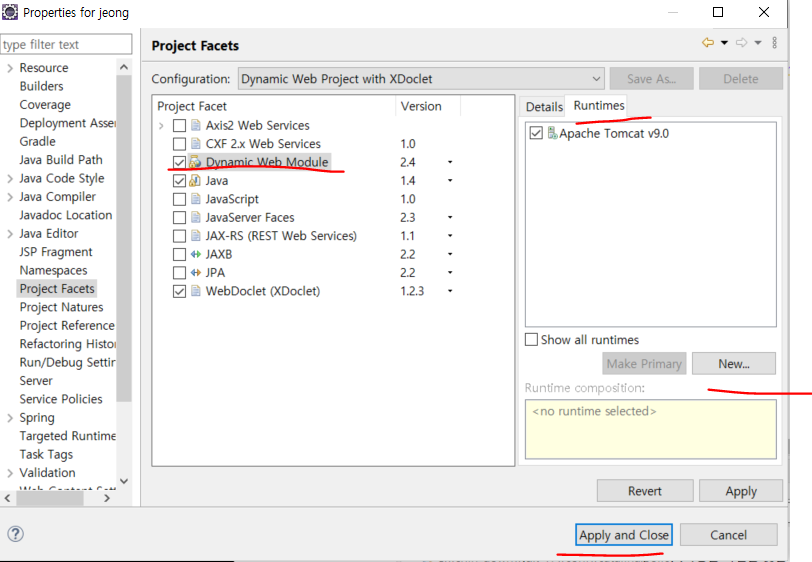Click the sidebar horizontal scrollbar
The width and height of the screenshot is (812, 562).
[50, 498]
